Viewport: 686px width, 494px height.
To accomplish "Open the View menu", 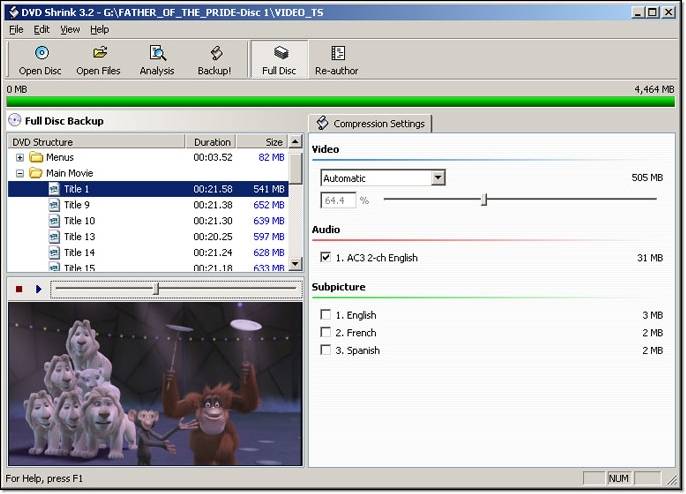I will 70,29.
